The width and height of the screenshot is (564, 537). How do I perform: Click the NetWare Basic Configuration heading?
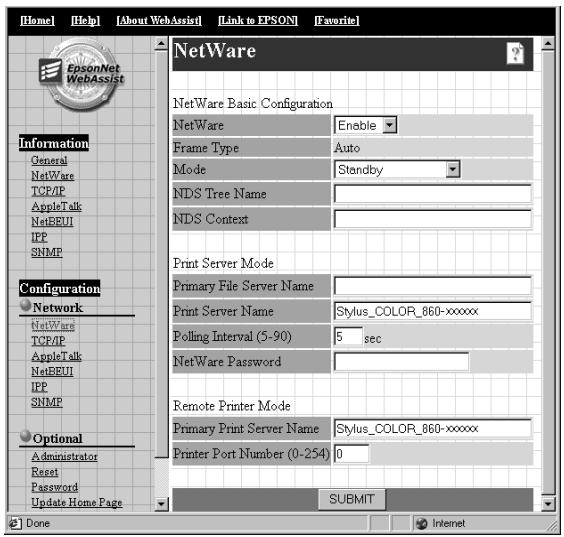(x=253, y=104)
